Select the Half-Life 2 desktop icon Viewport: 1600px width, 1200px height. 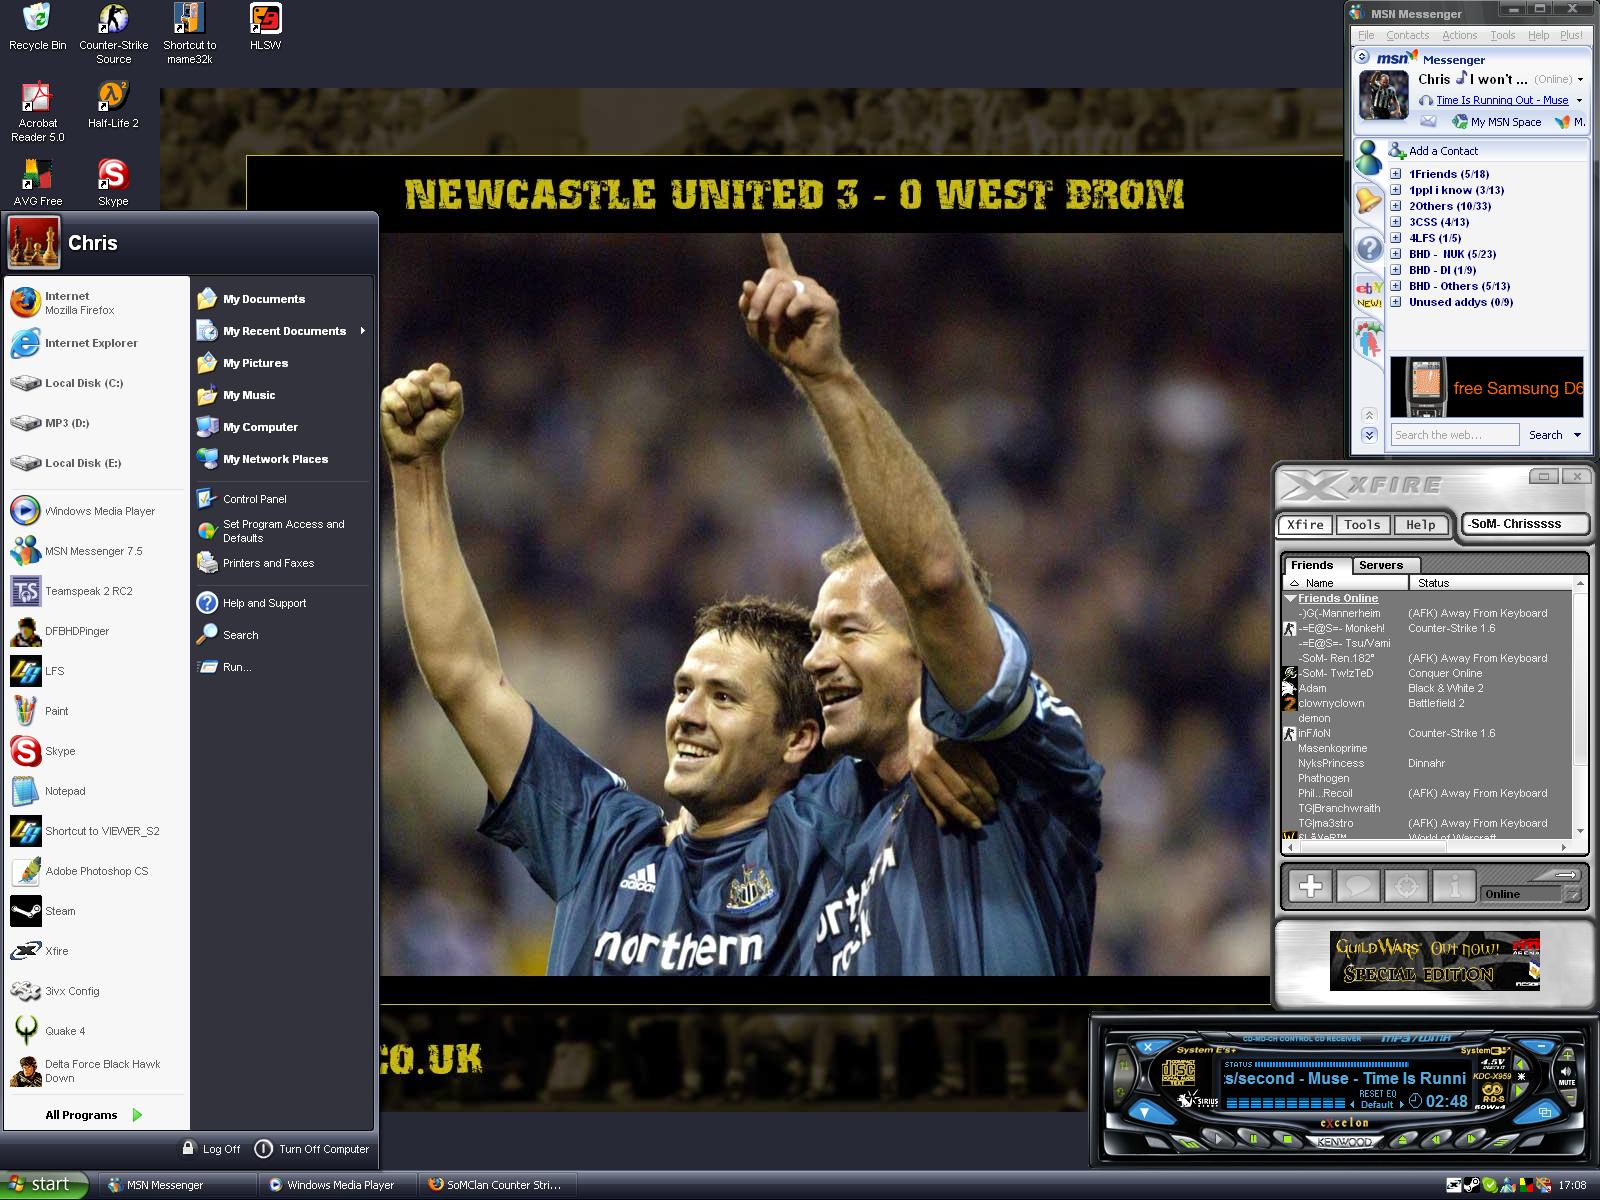113,105
